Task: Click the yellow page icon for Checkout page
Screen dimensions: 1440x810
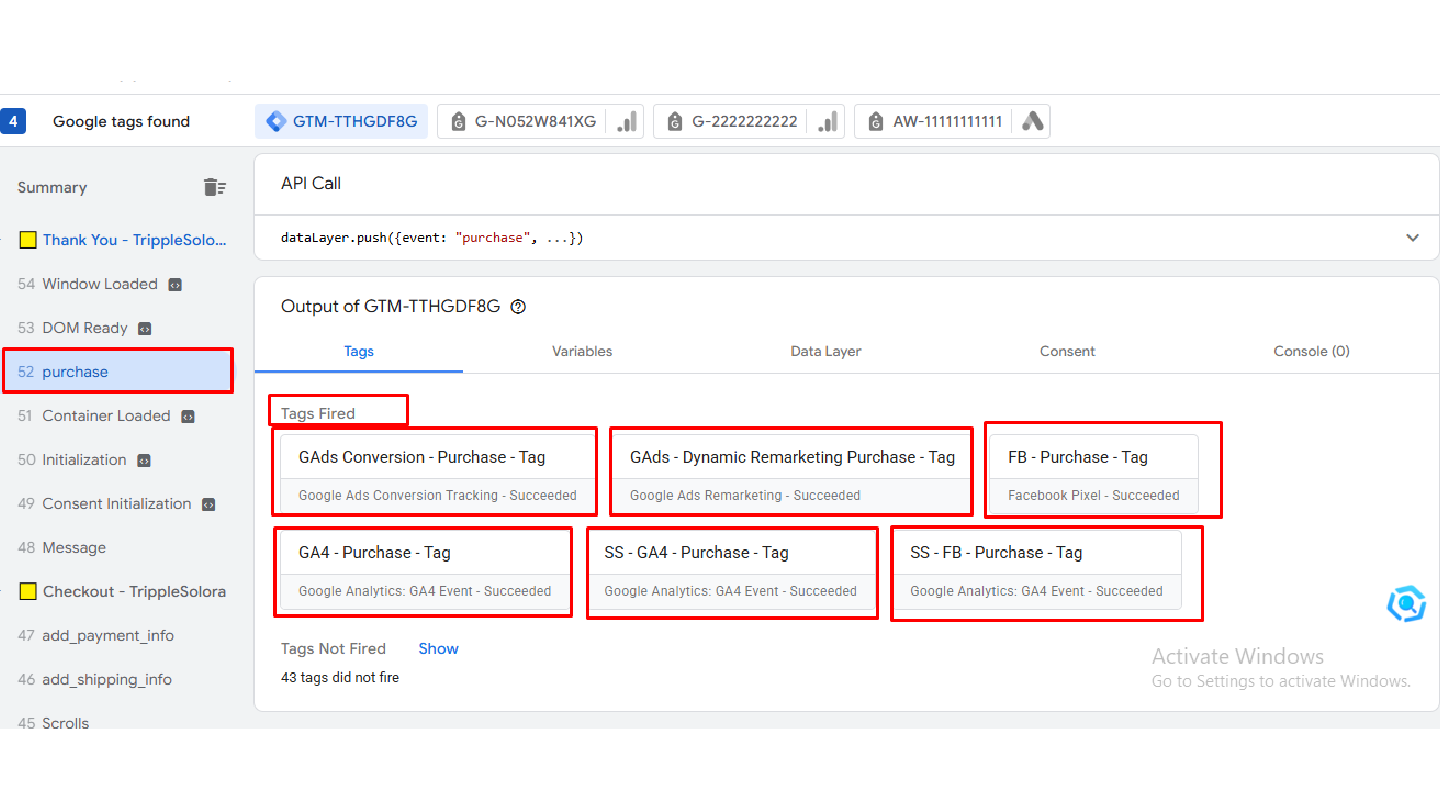Action: click(x=28, y=592)
